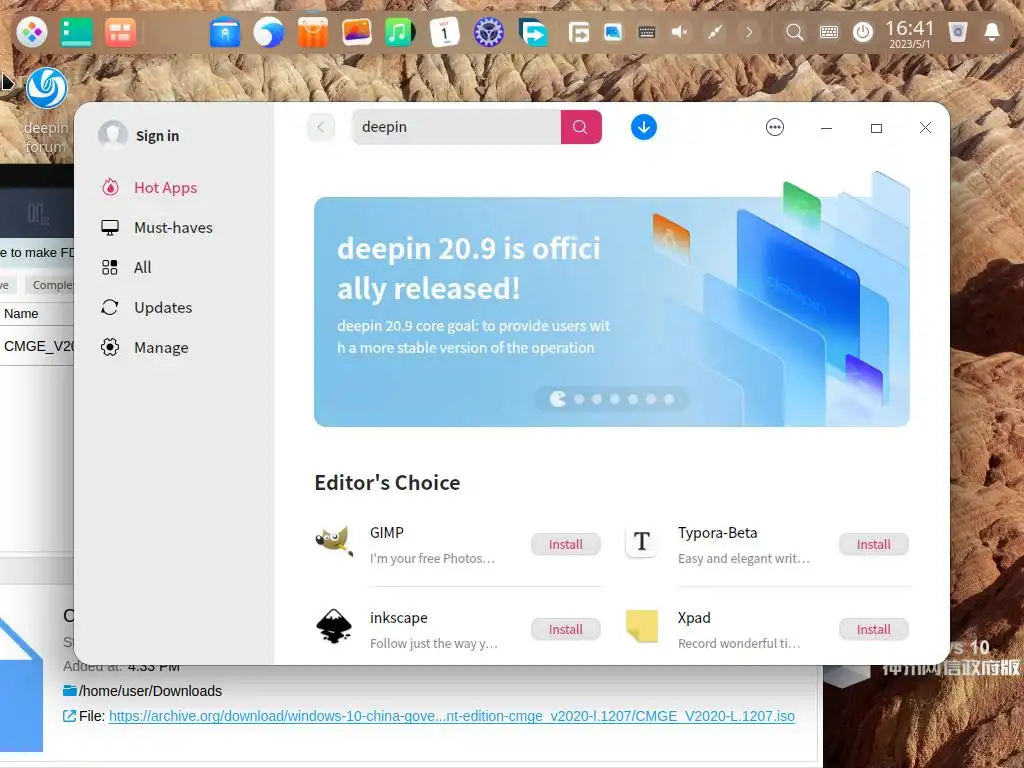Screen dimensions: 1024x768
Task: Click the power shutdown button in the dock
Action: (x=863, y=31)
